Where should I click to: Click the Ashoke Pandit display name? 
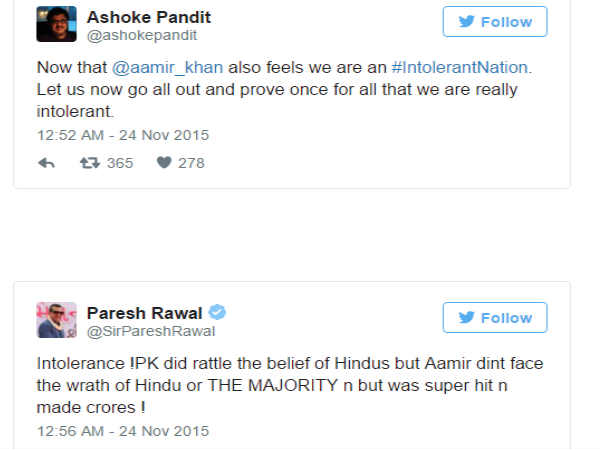click(149, 16)
